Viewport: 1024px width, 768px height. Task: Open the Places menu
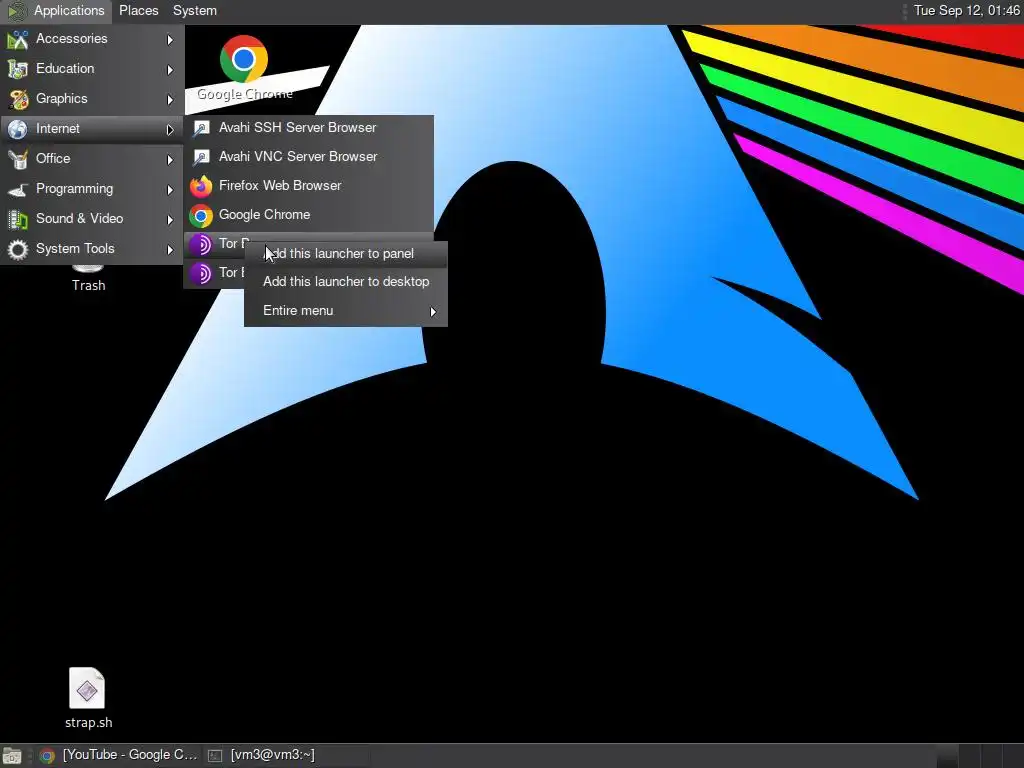[138, 10]
